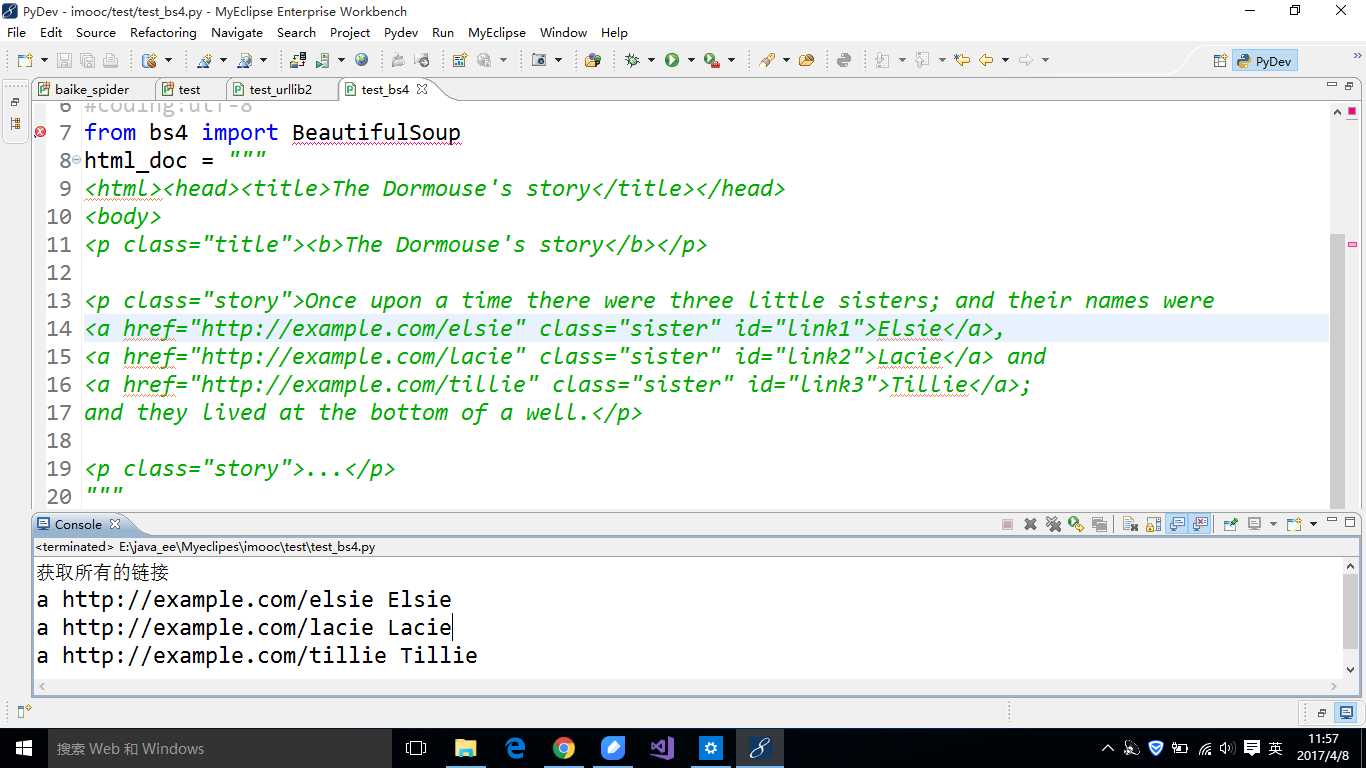Click Remove All Terminated Launches in Console

pyautogui.click(x=1053, y=524)
